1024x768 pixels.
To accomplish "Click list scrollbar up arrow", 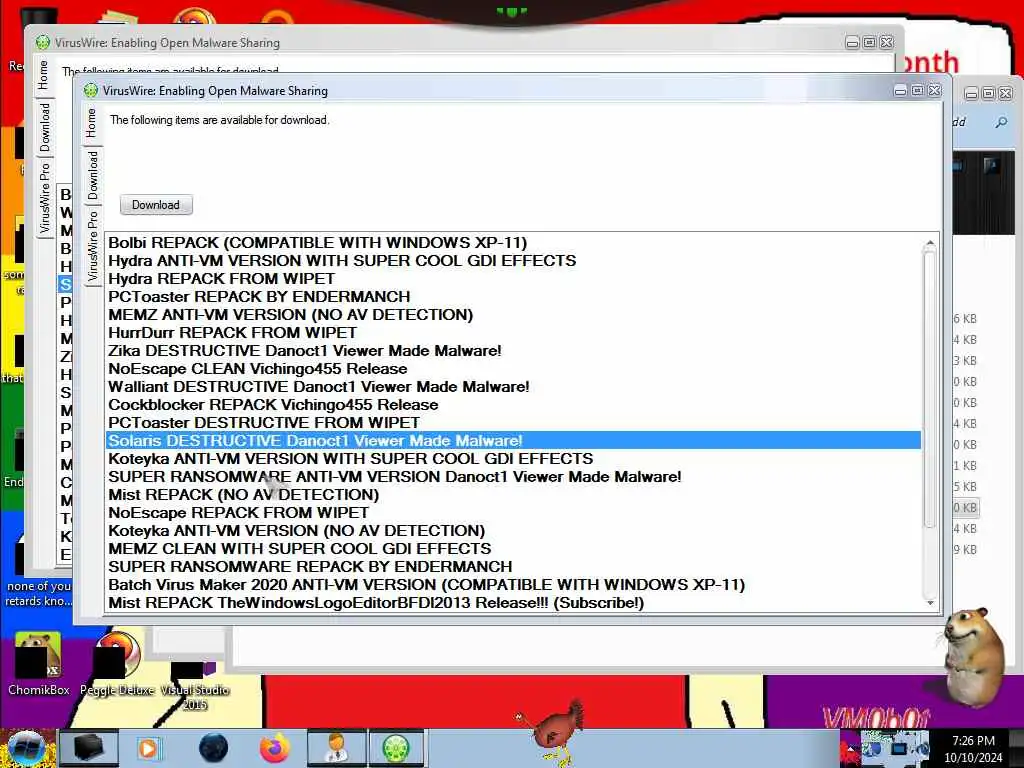I will pos(930,243).
